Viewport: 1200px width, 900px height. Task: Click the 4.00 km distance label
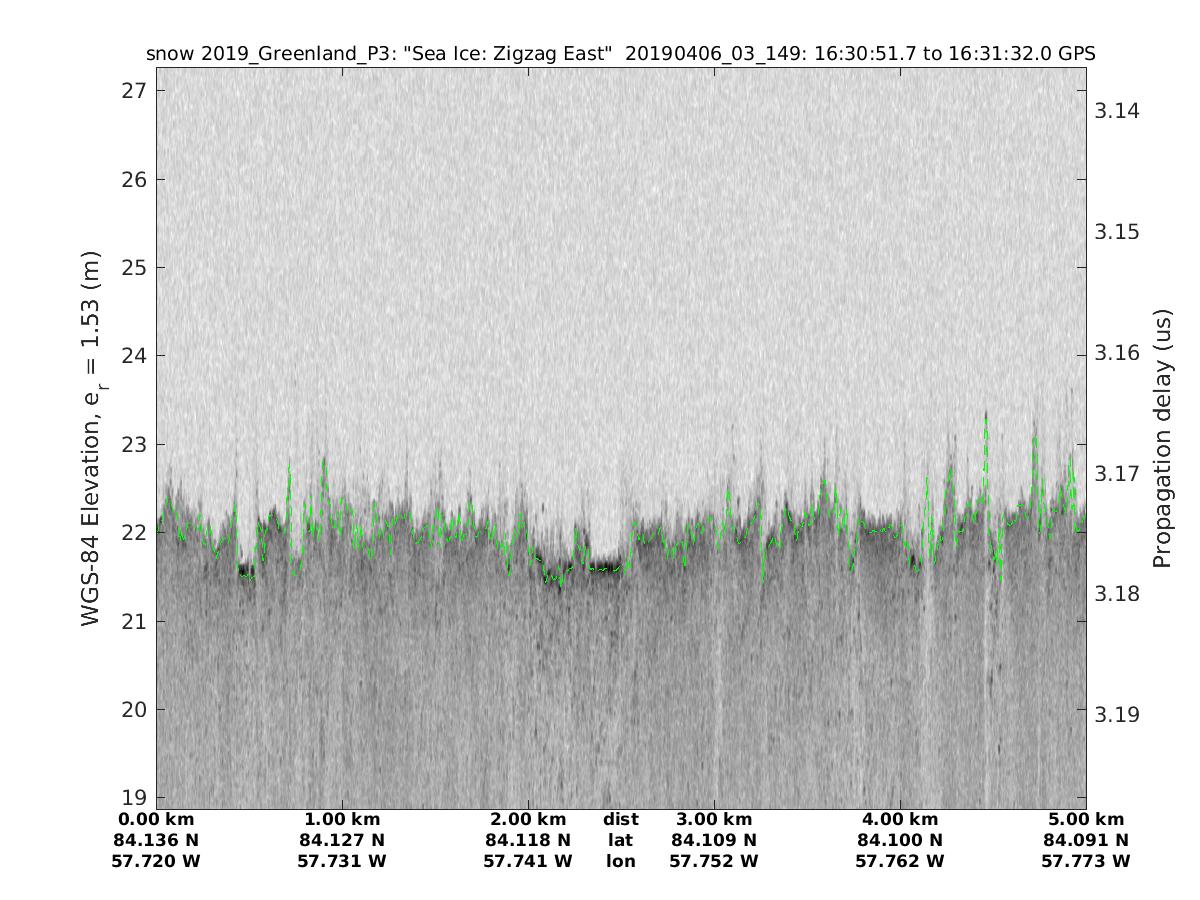[900, 820]
